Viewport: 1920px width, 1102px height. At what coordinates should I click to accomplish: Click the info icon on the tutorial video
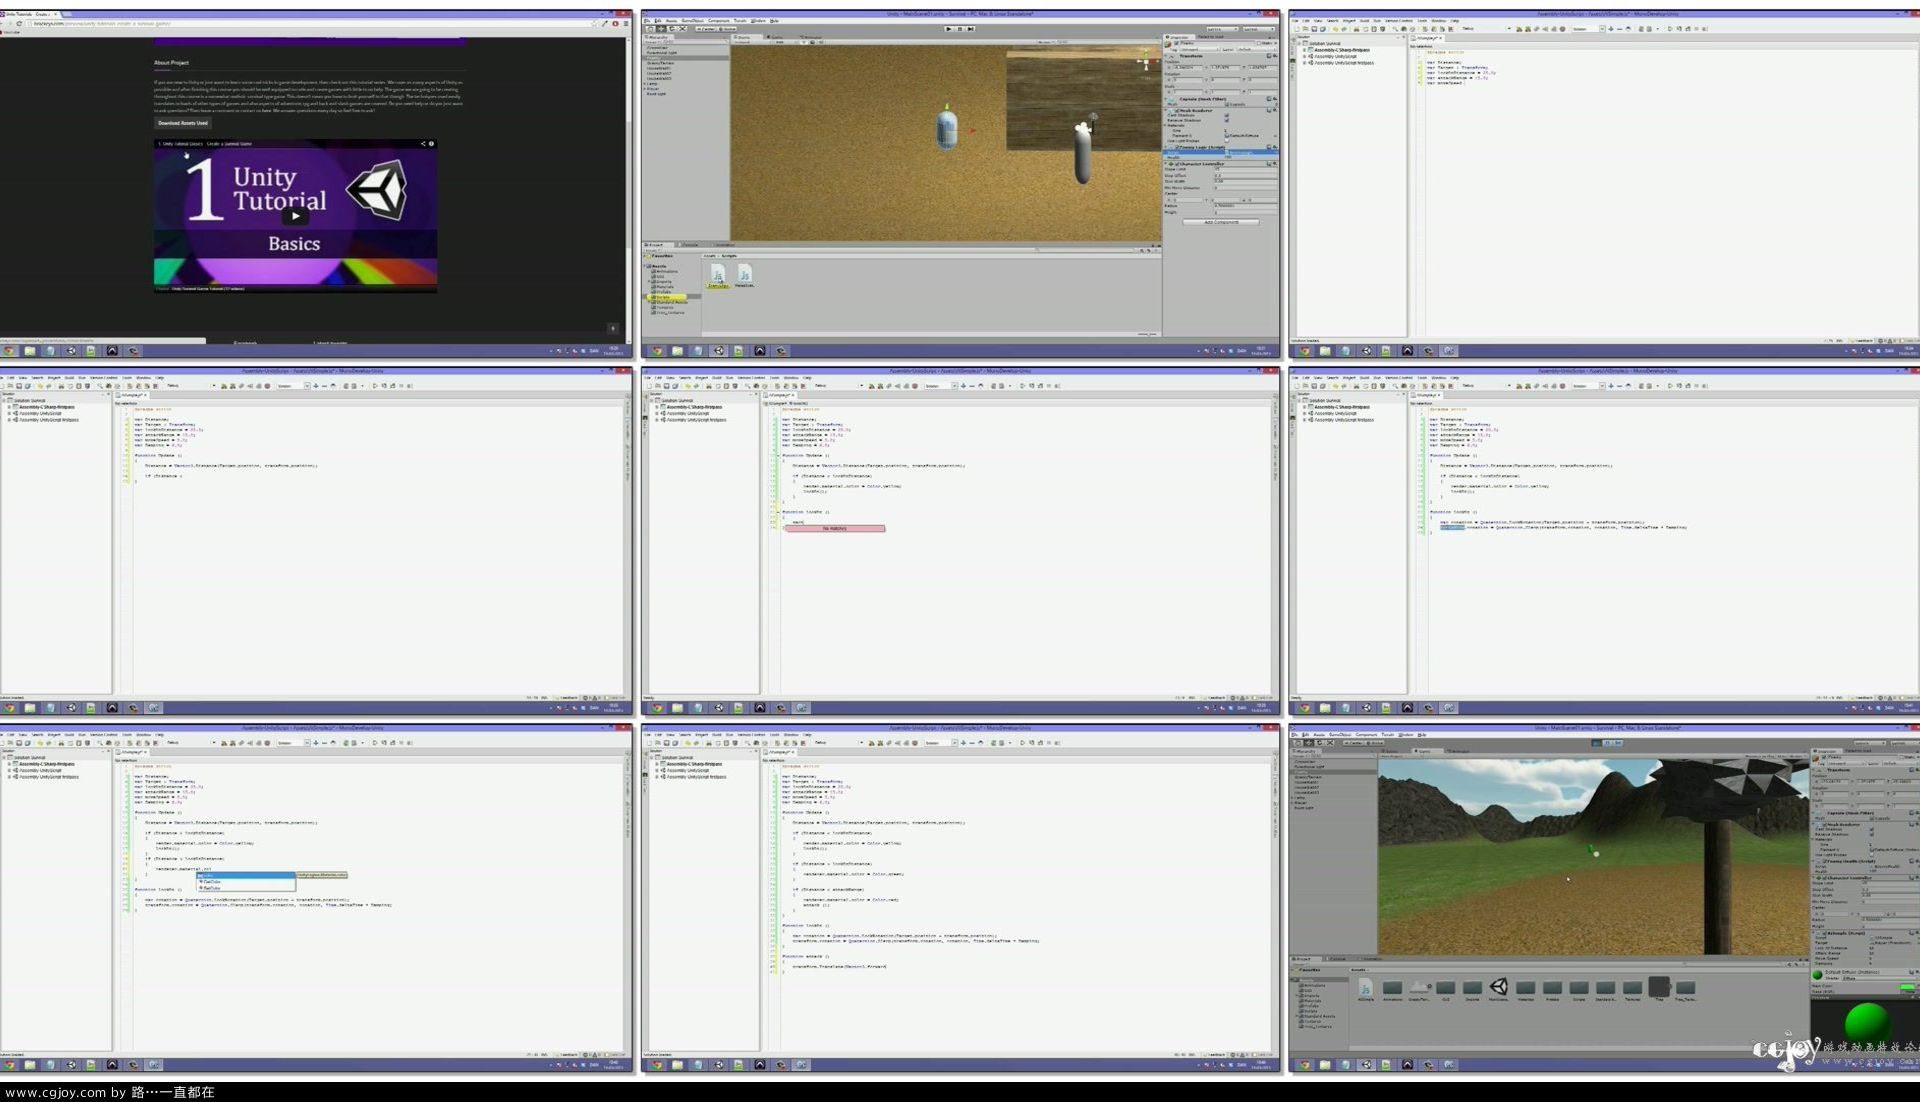431,144
